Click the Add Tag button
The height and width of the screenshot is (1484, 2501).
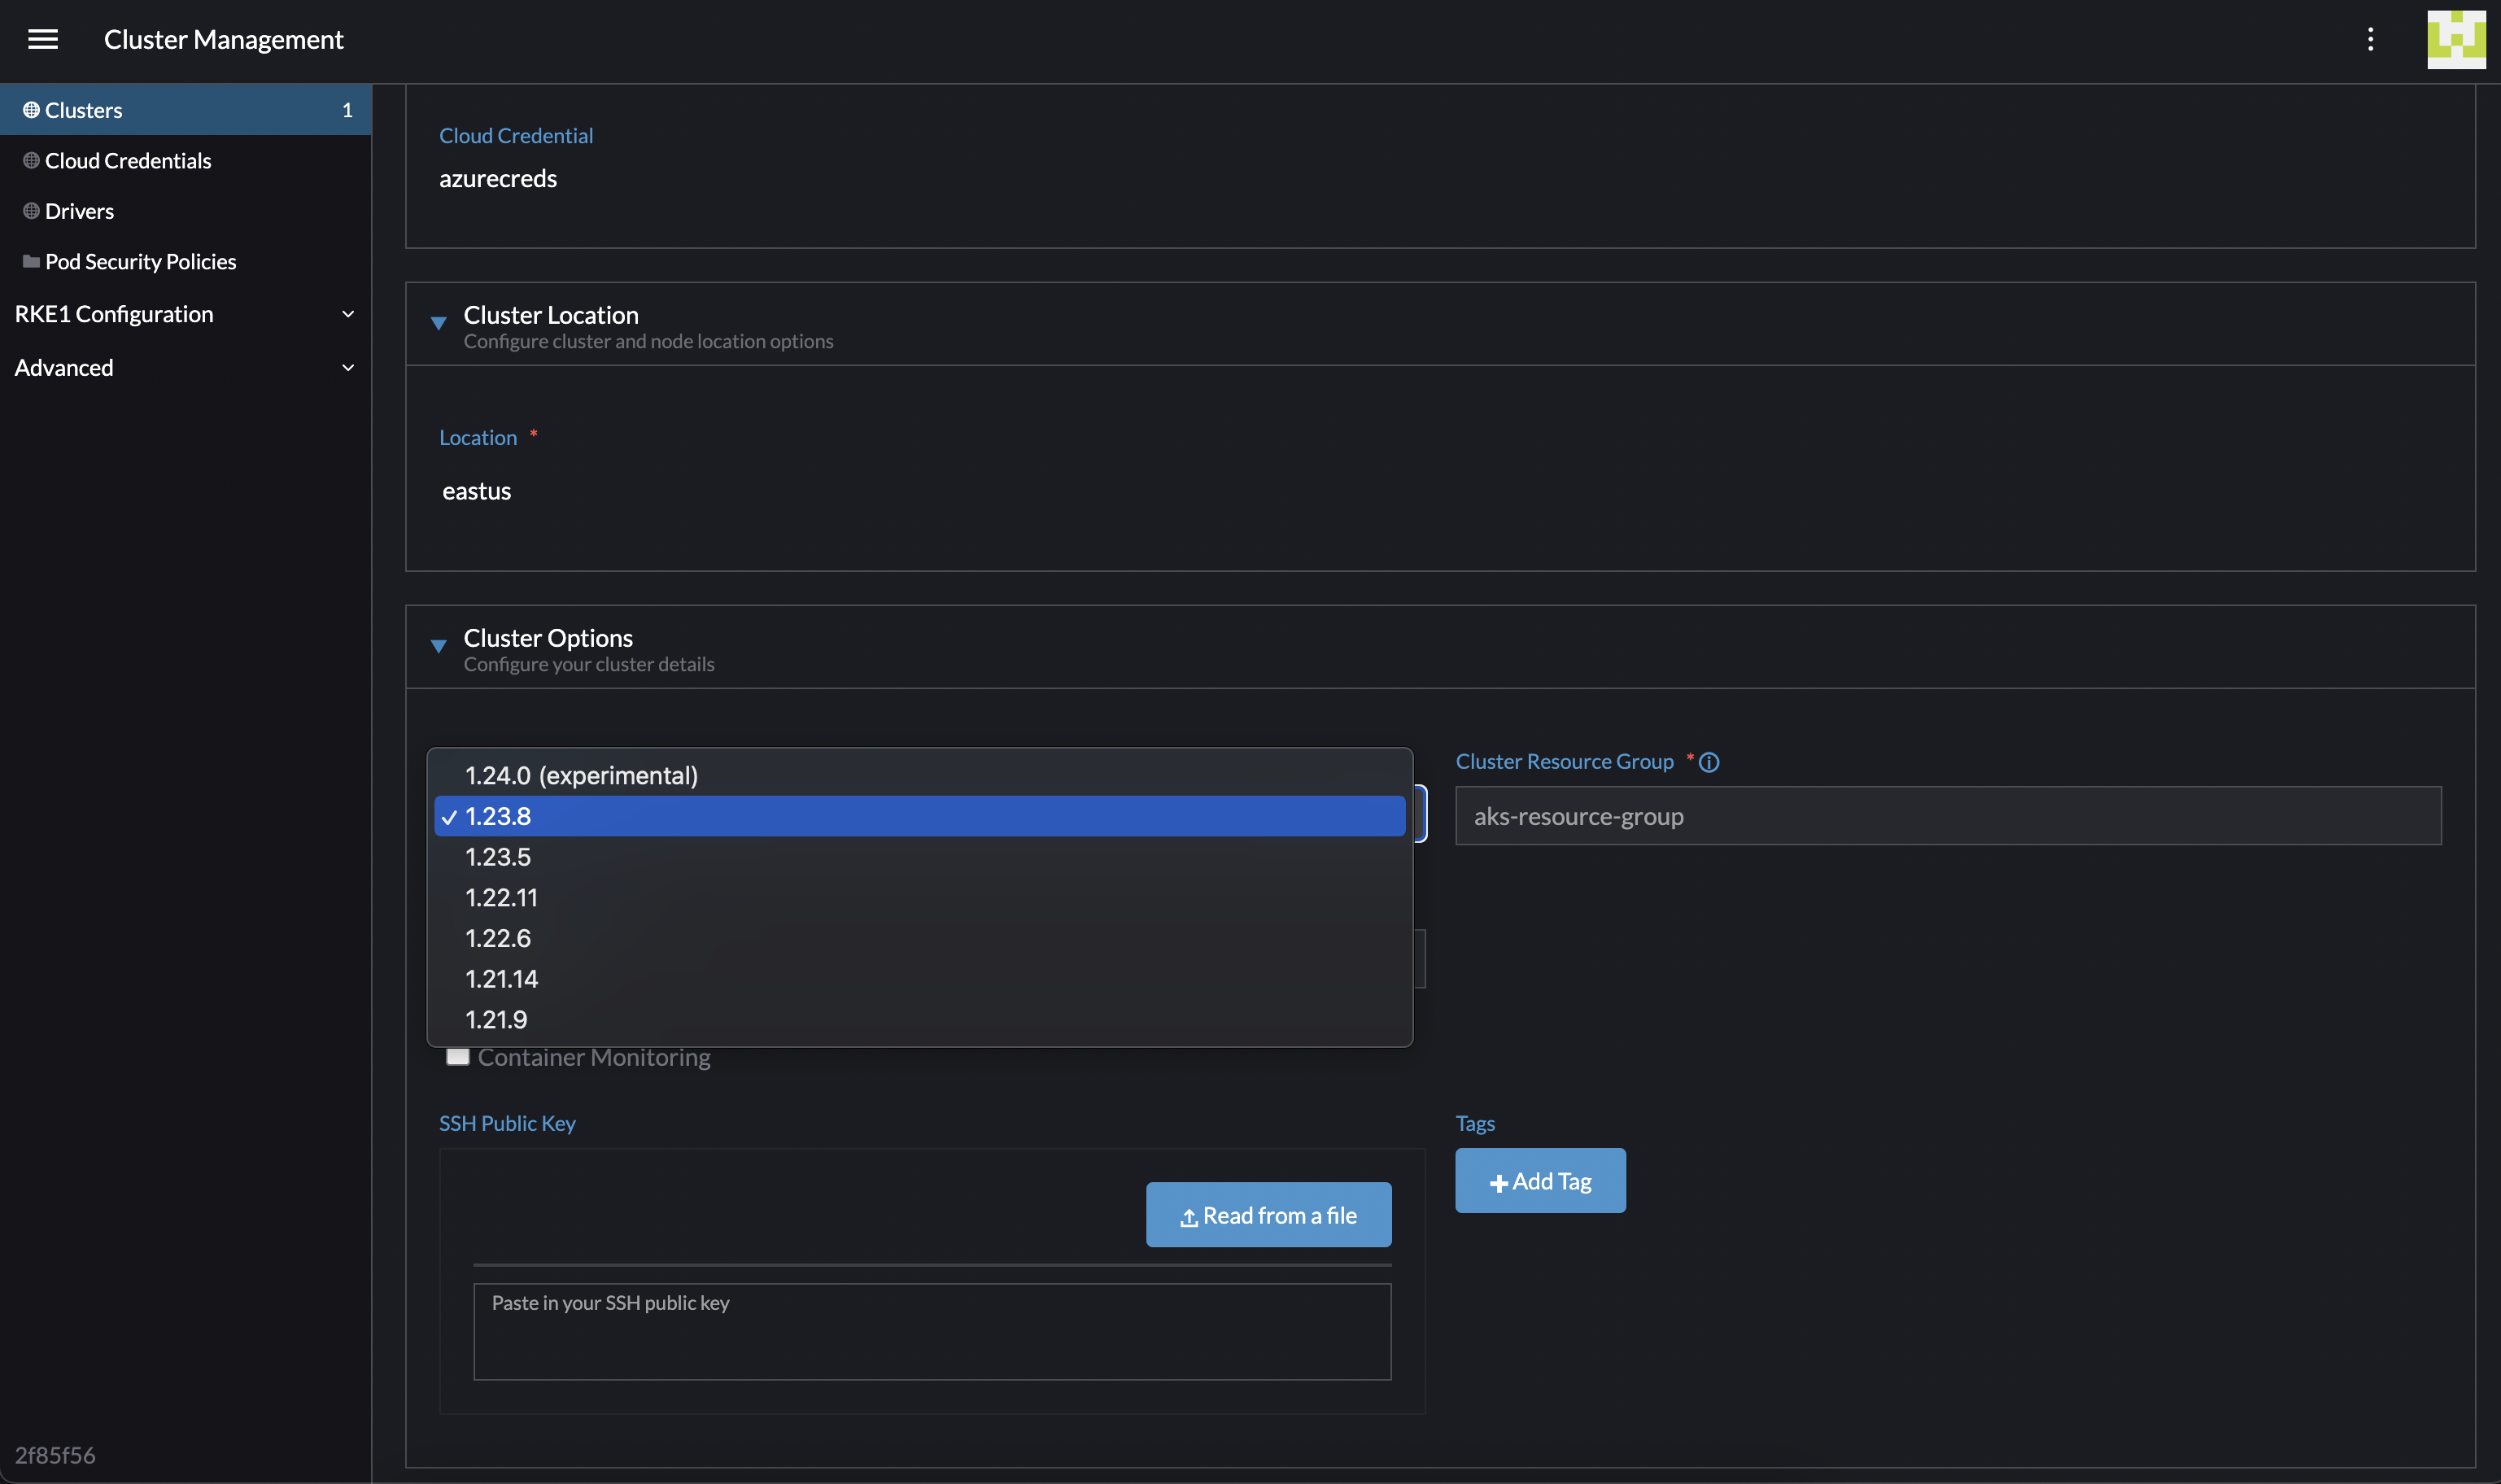[1540, 1180]
